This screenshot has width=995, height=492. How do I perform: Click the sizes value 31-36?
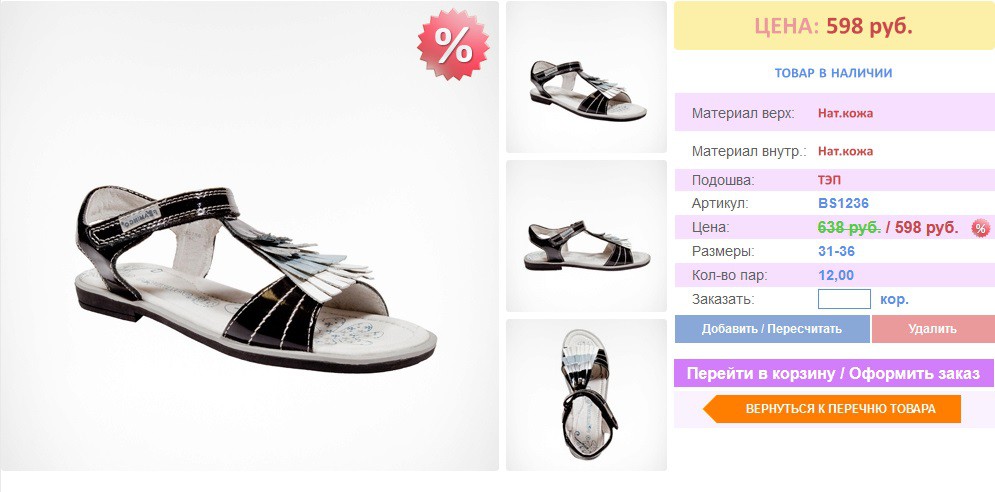(x=836, y=251)
